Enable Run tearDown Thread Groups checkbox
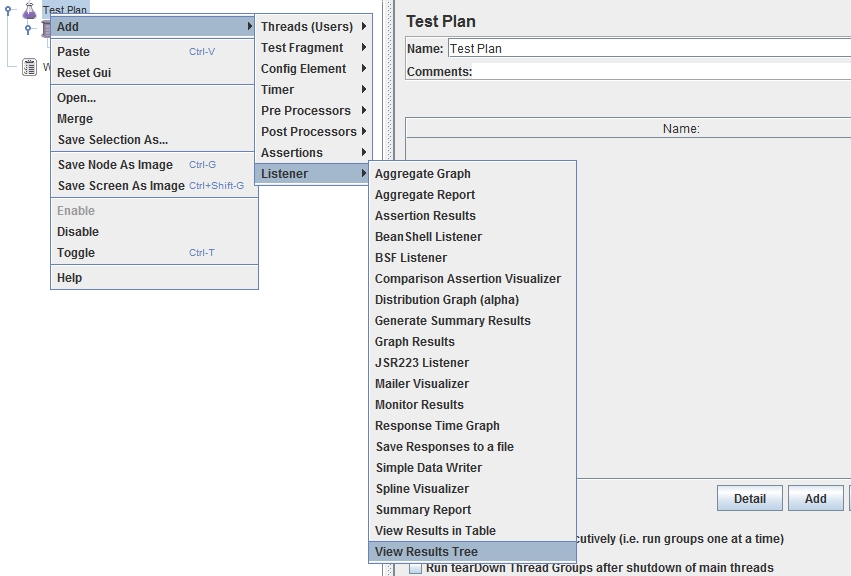 pos(415,568)
